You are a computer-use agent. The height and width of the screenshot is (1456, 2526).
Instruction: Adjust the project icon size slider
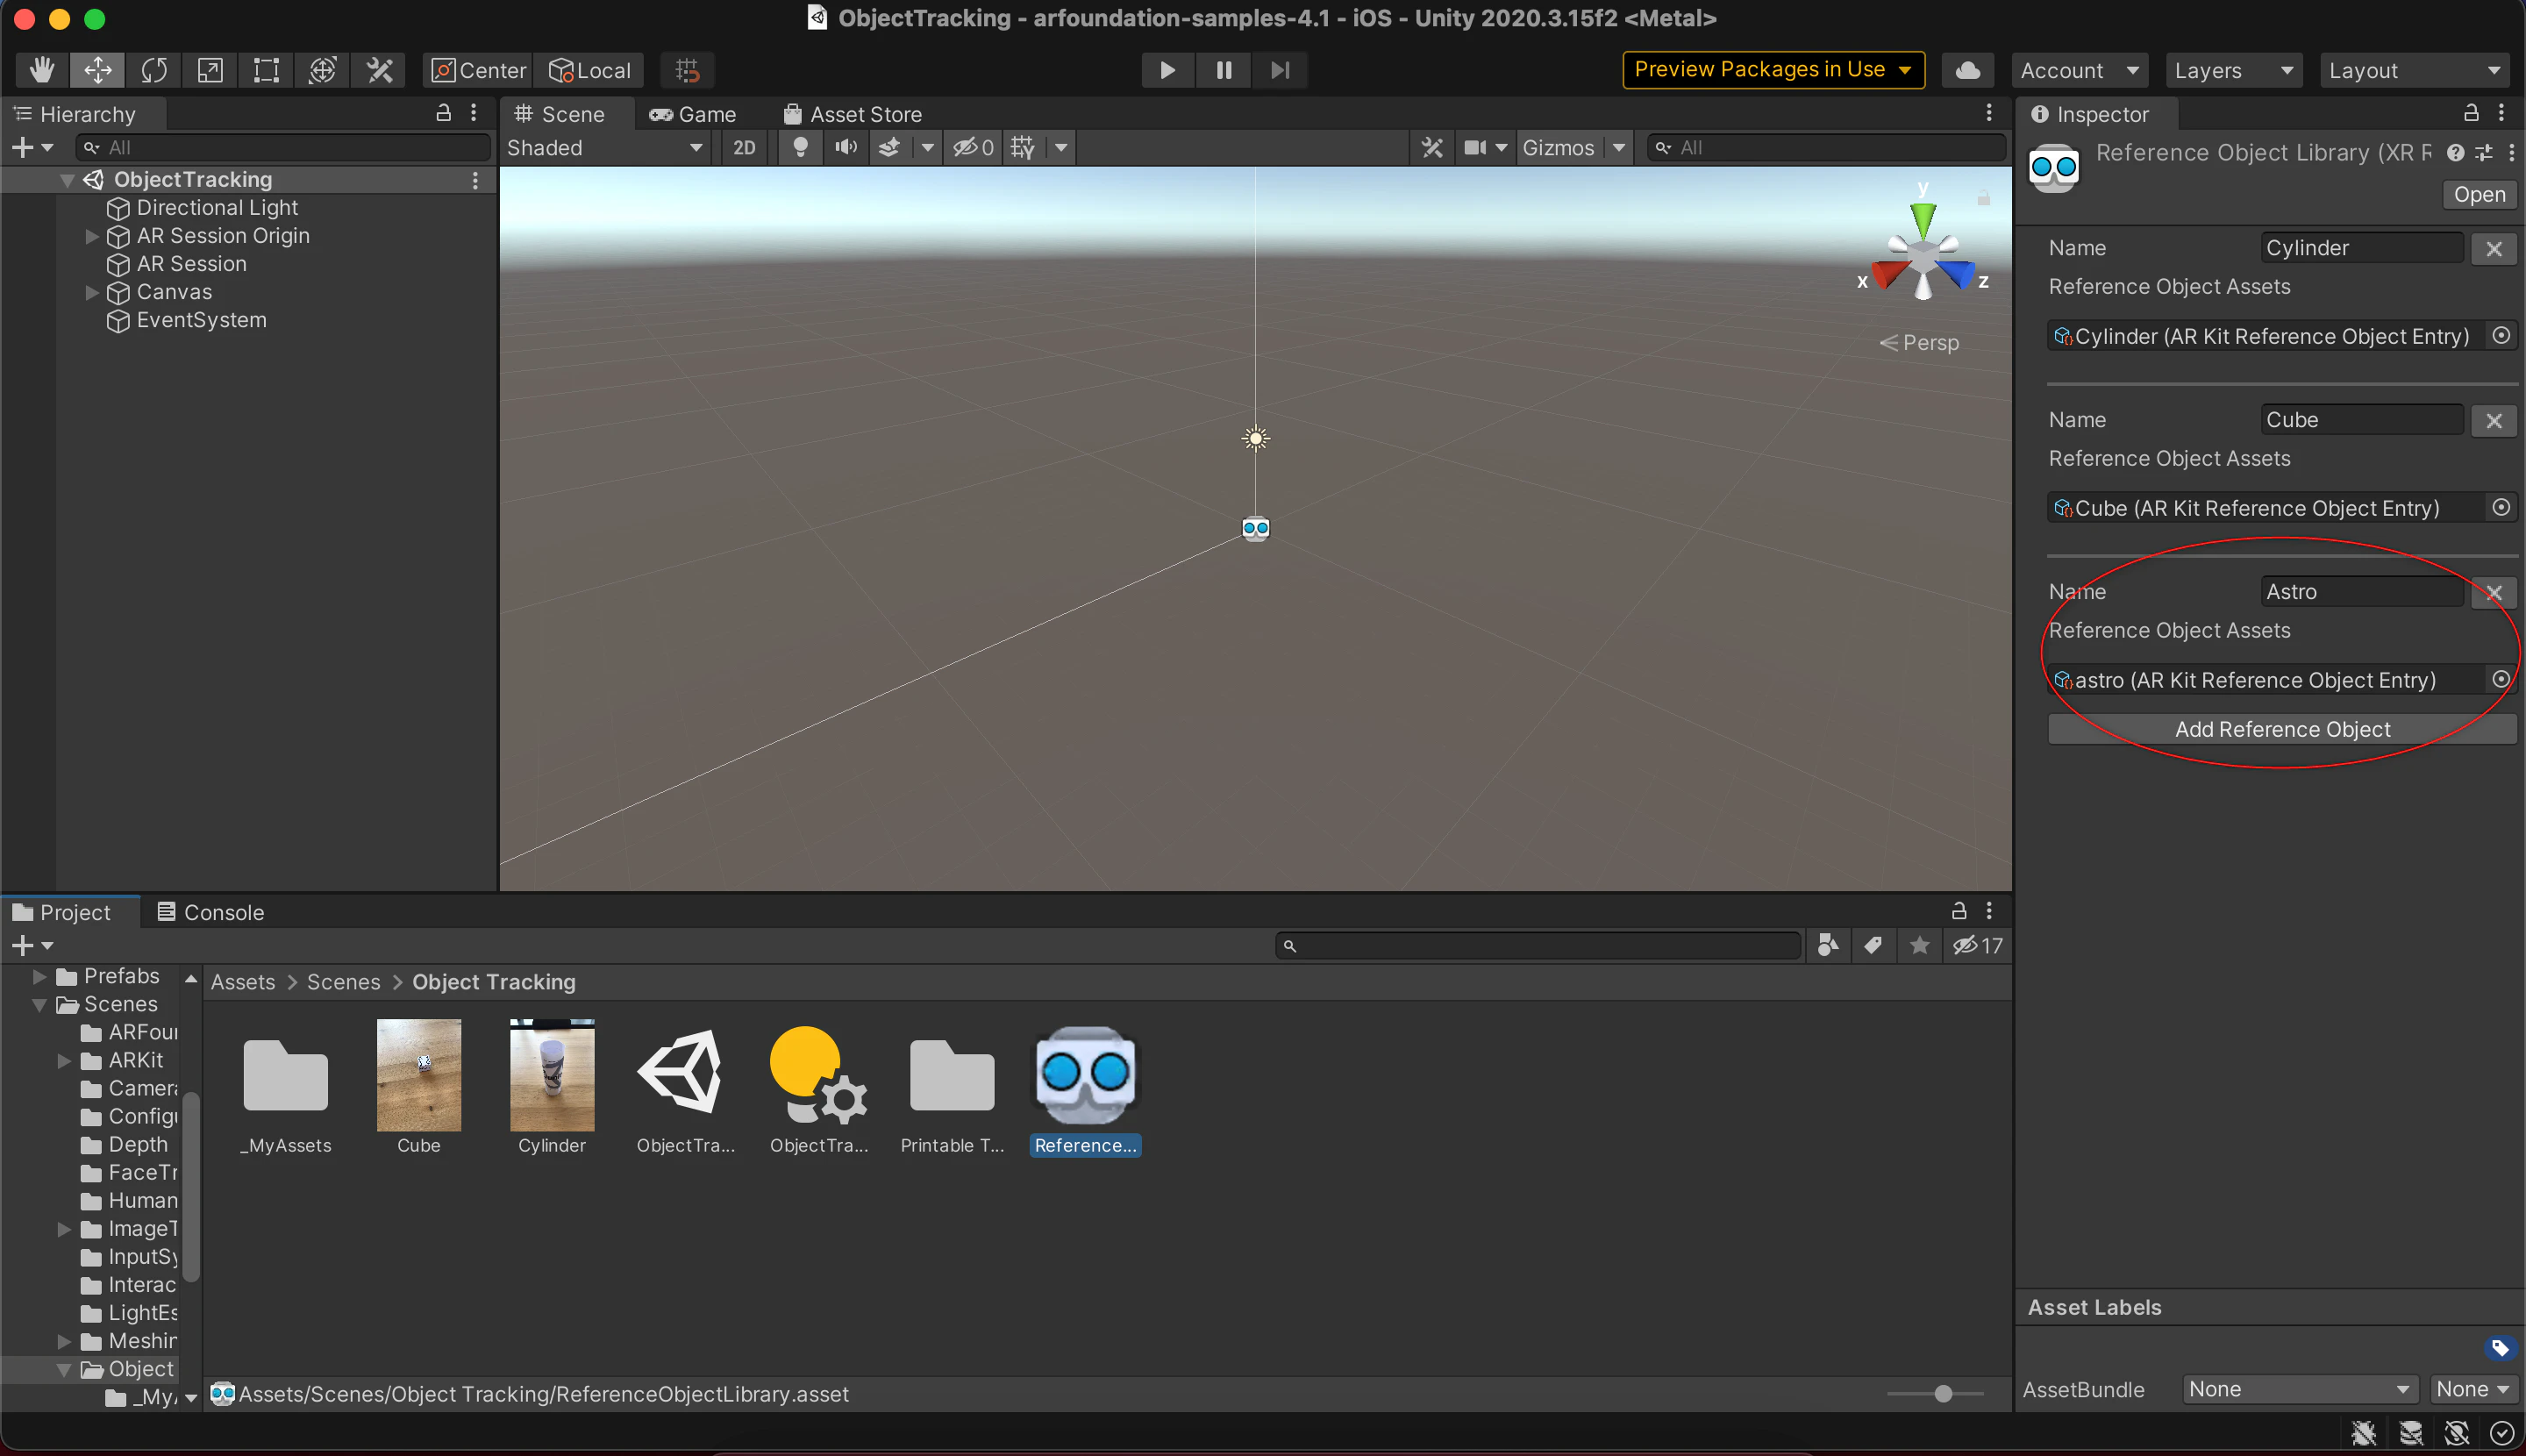(1941, 1393)
